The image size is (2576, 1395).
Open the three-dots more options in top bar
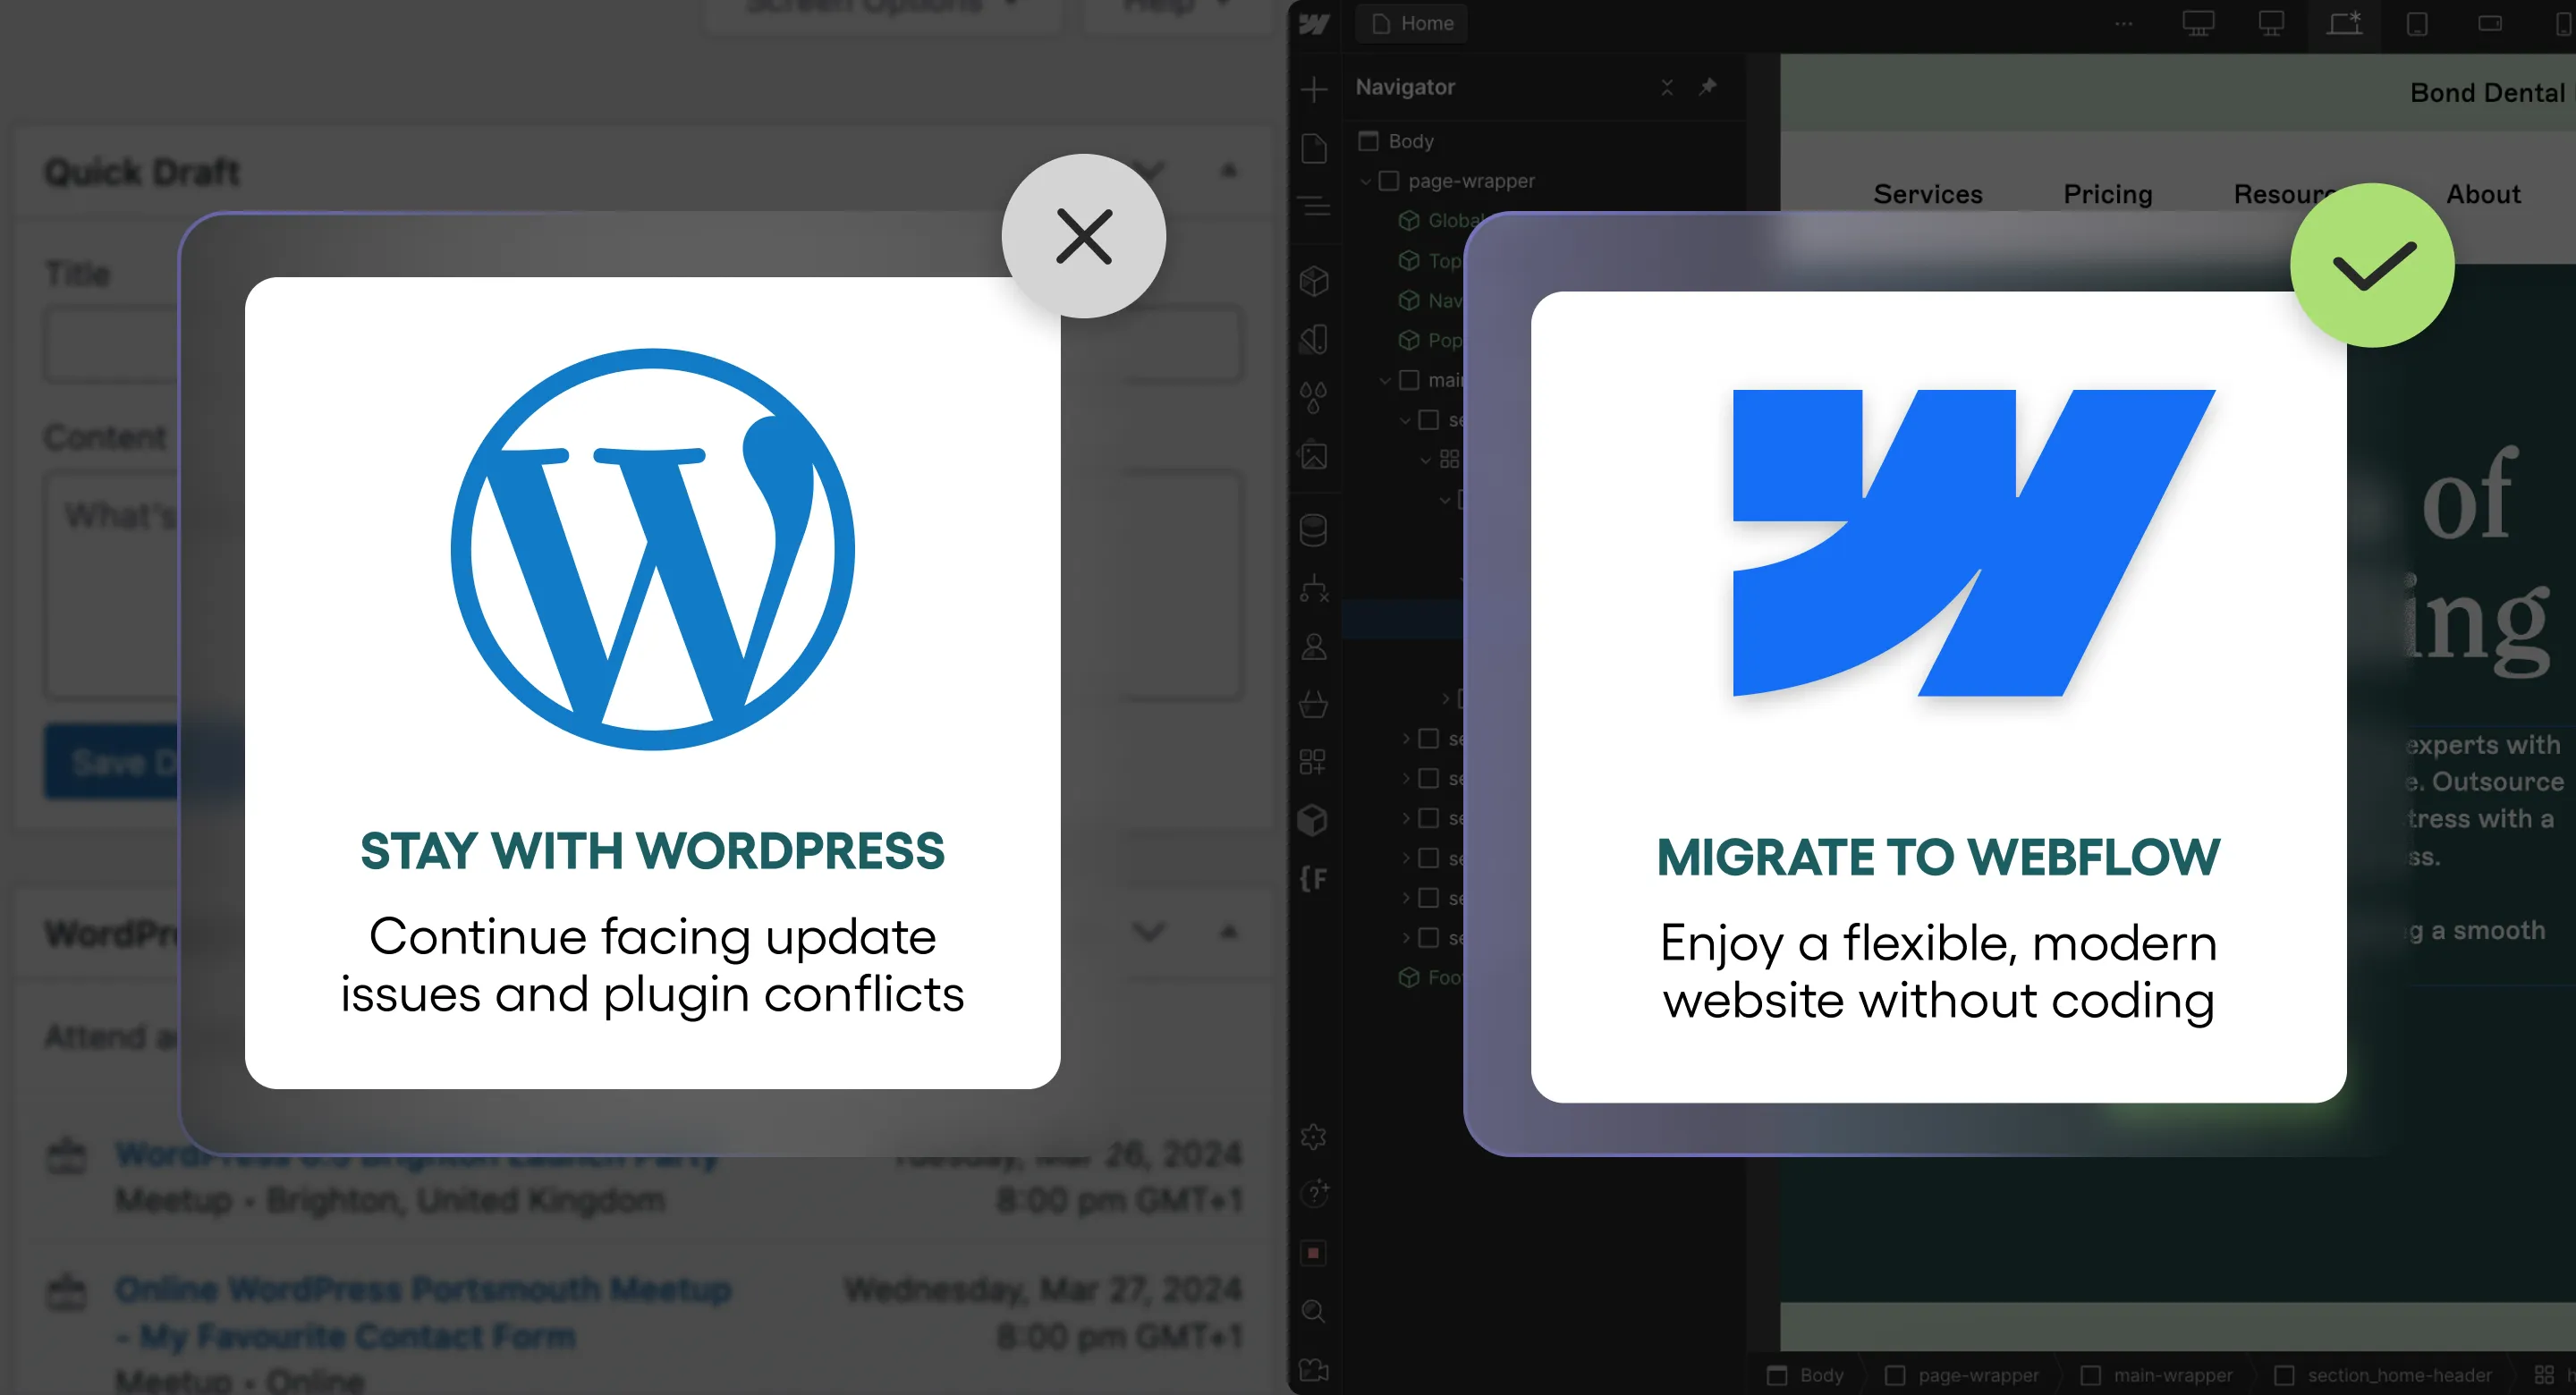coord(2124,23)
